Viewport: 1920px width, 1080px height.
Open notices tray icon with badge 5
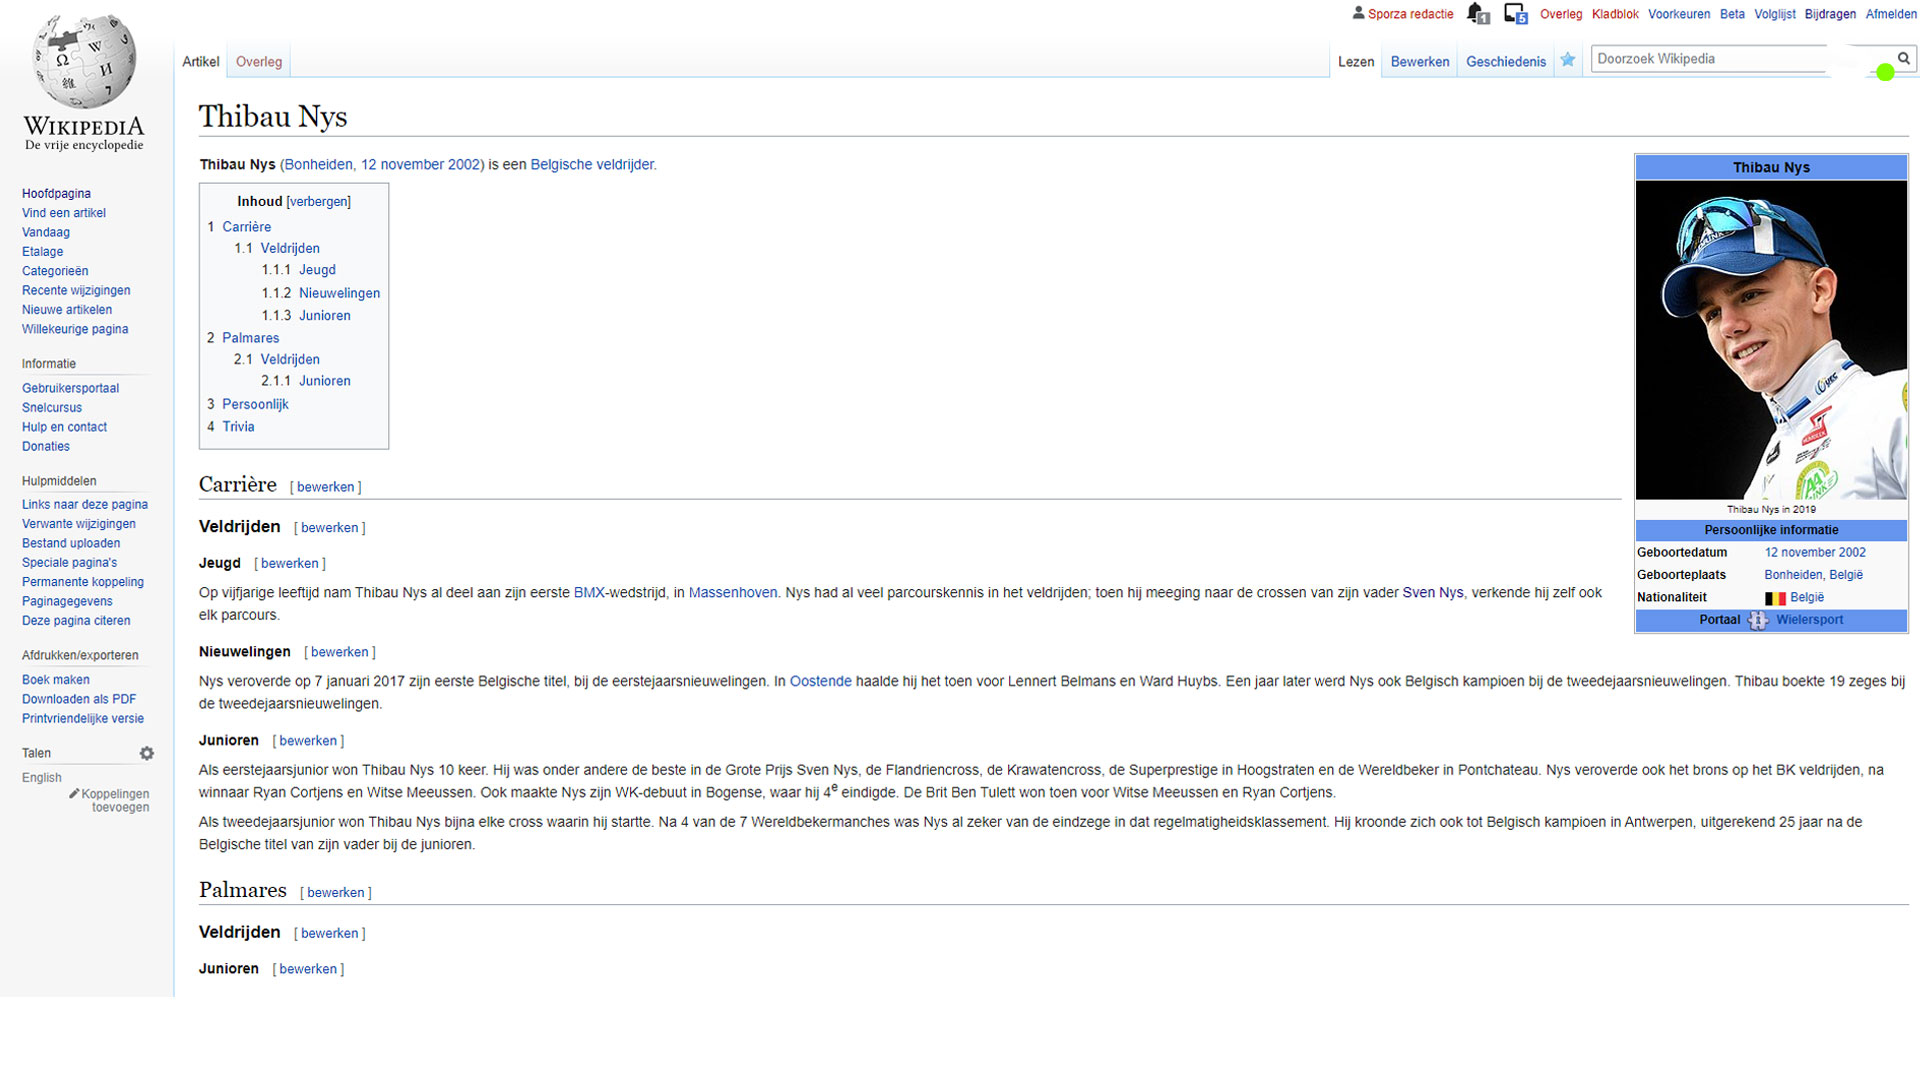(x=1514, y=14)
